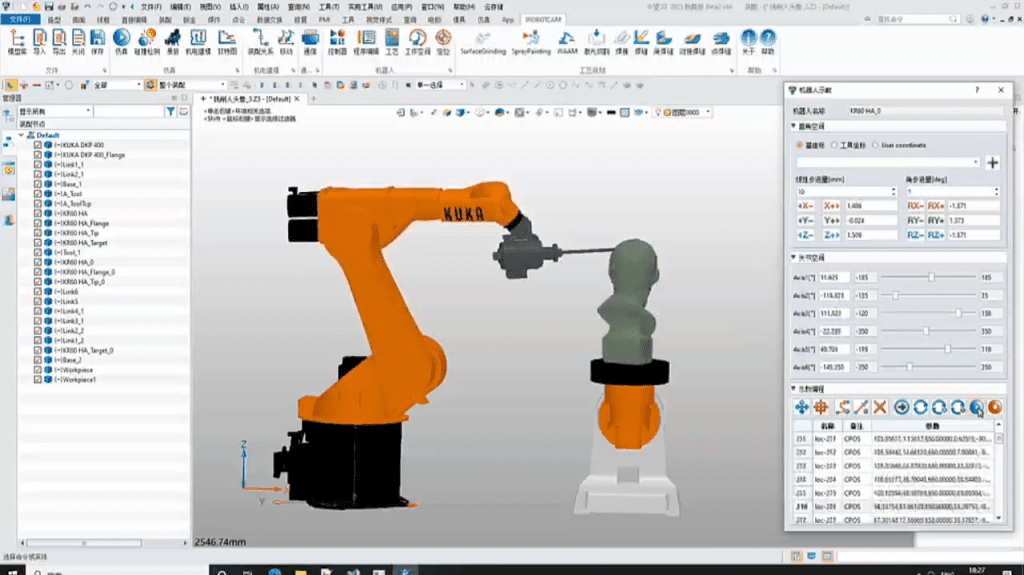
Task: Open the SprayPainting process tool
Action: pyautogui.click(x=529, y=38)
